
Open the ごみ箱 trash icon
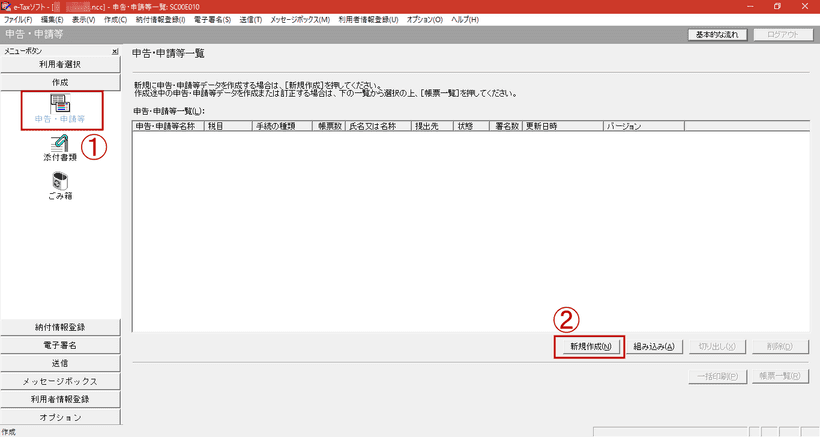point(60,187)
